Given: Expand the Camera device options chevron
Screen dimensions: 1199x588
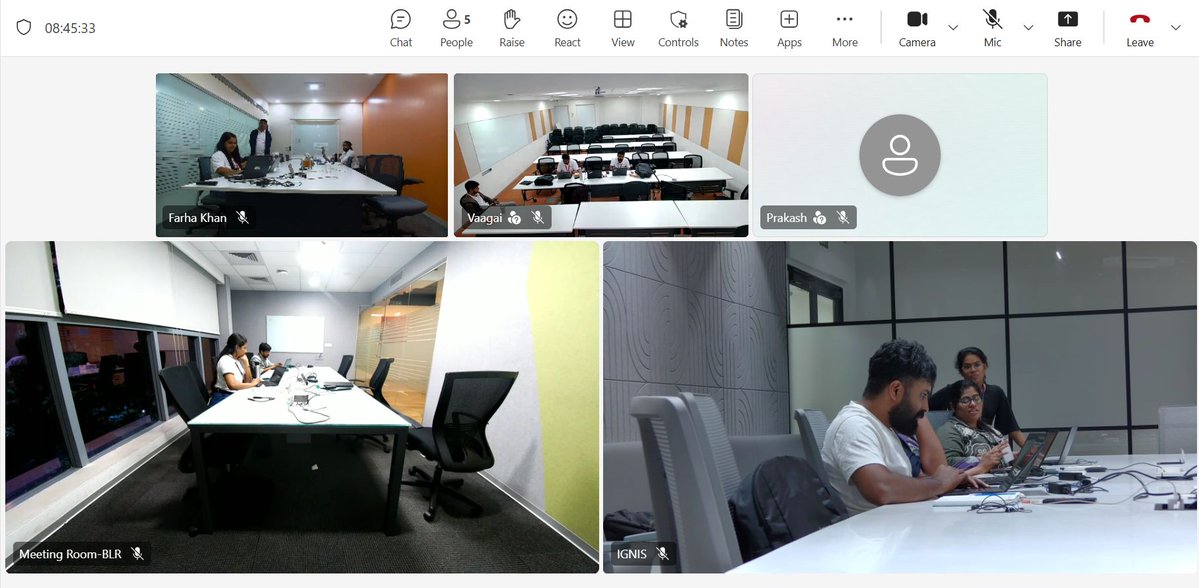Looking at the screenshot, I should point(952,27).
